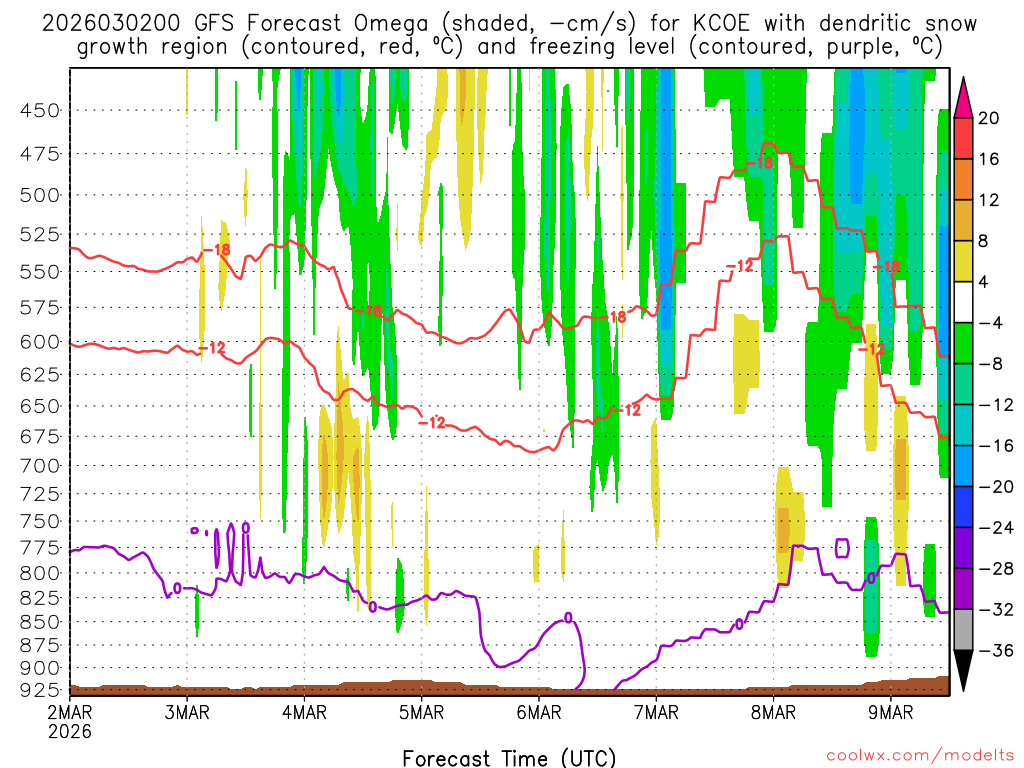Pick the royal blue -20 to -24 swatch
This screenshot has height=768, width=1024.
(x=963, y=507)
